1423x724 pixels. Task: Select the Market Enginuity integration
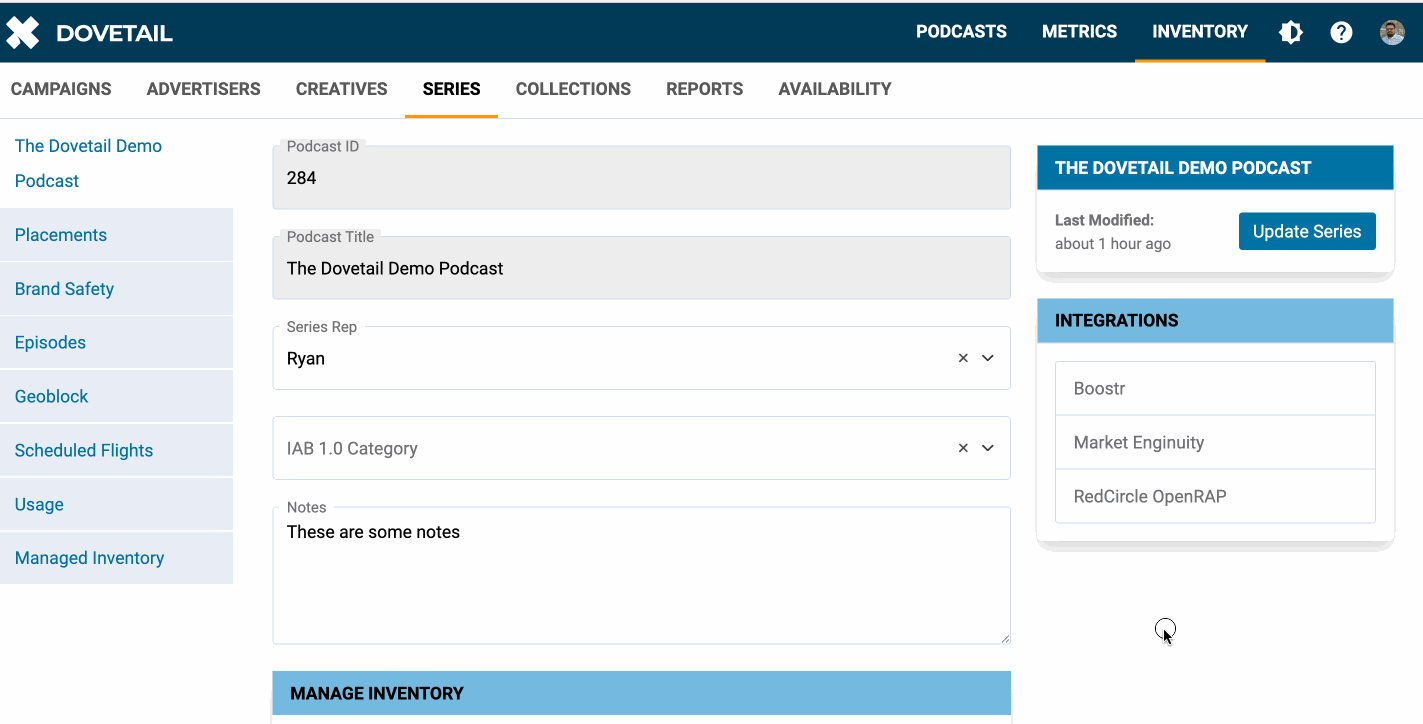(1215, 442)
